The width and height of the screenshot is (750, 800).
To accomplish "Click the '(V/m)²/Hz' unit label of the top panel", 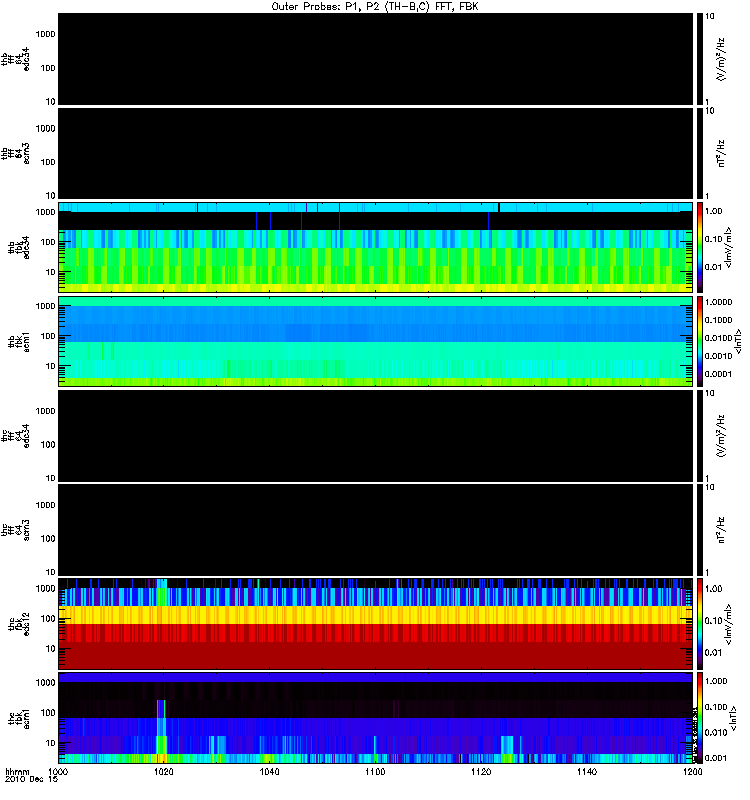I will pos(721,59).
